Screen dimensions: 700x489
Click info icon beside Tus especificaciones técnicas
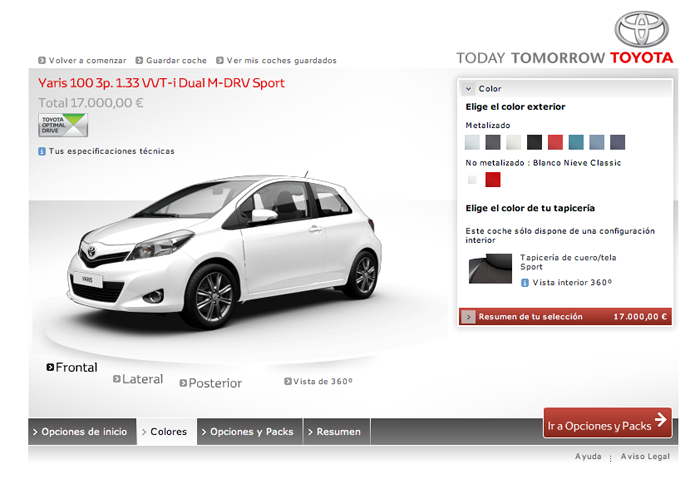click(42, 151)
